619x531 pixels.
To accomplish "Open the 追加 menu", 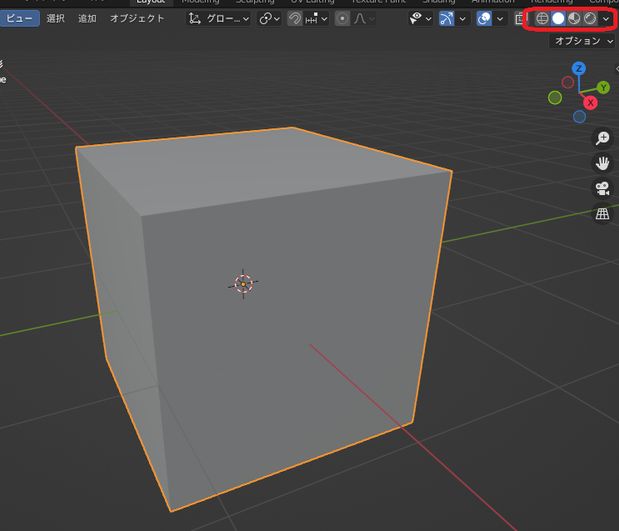I will point(87,19).
